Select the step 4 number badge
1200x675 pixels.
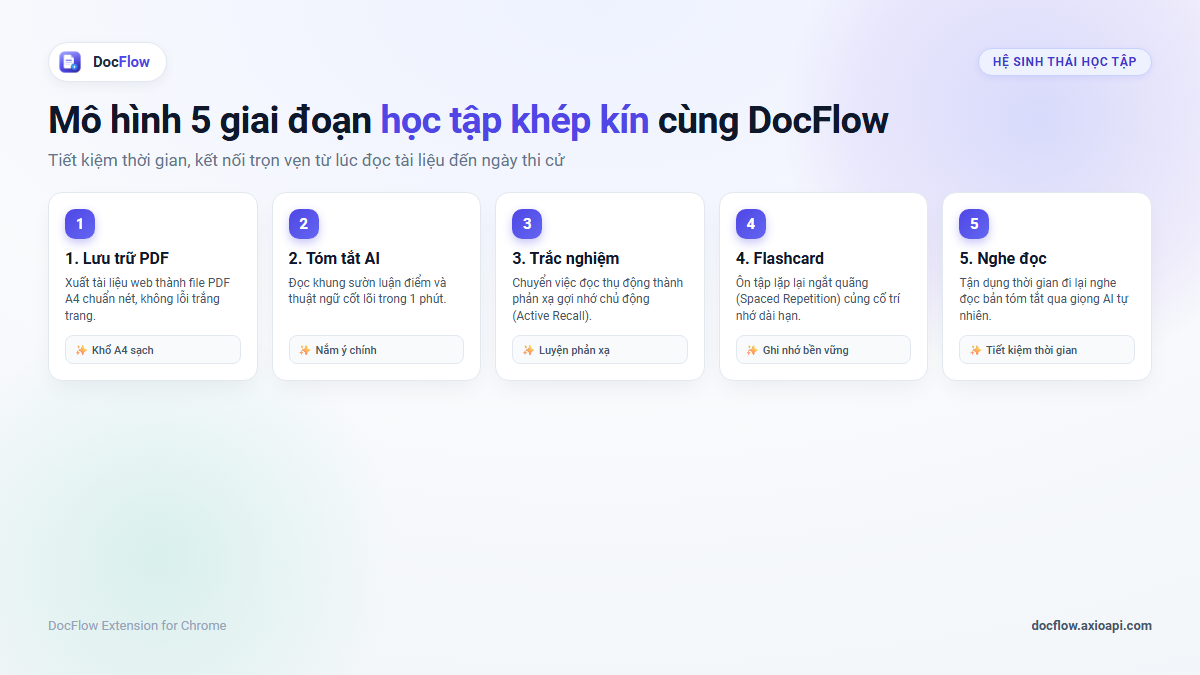[x=751, y=224]
